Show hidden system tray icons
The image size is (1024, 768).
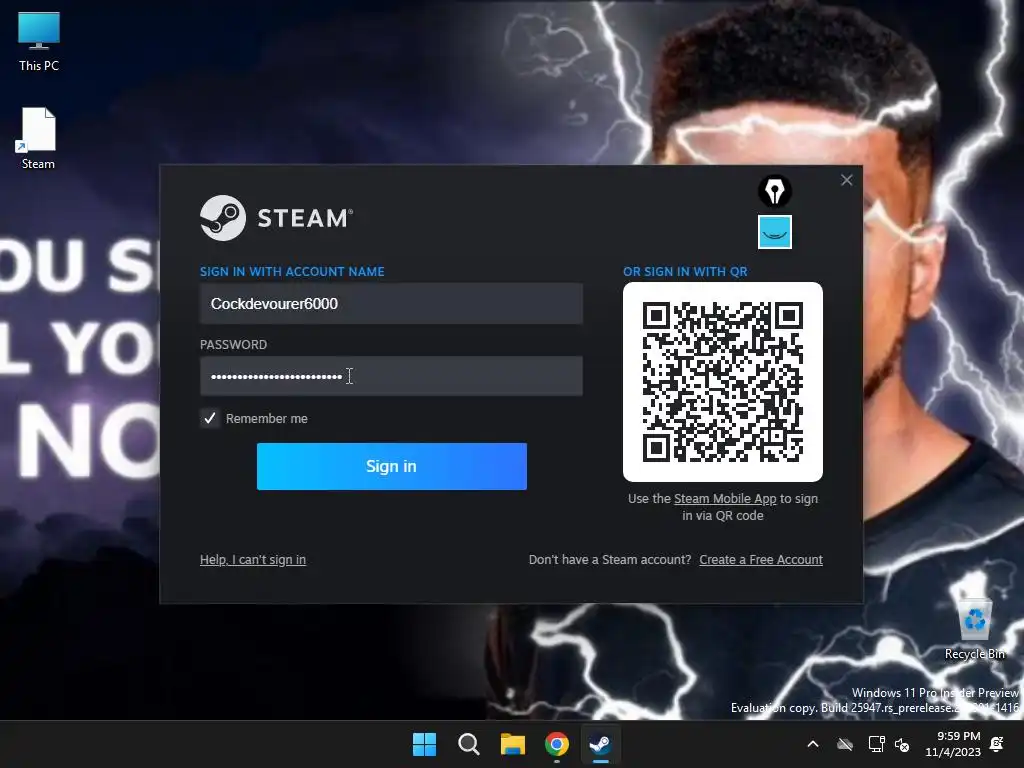click(813, 744)
